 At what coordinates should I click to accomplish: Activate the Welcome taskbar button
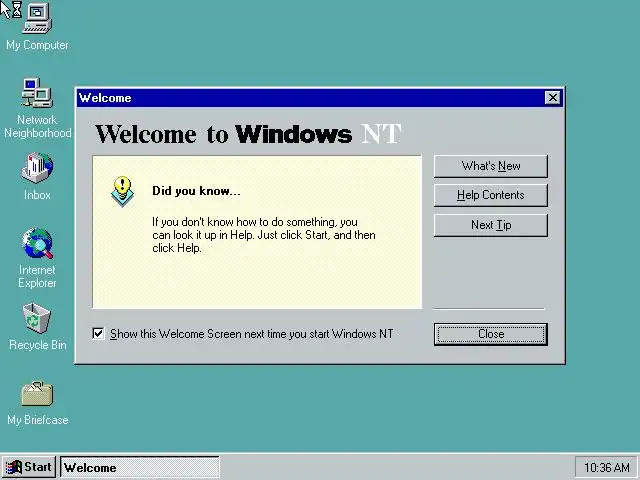[140, 467]
